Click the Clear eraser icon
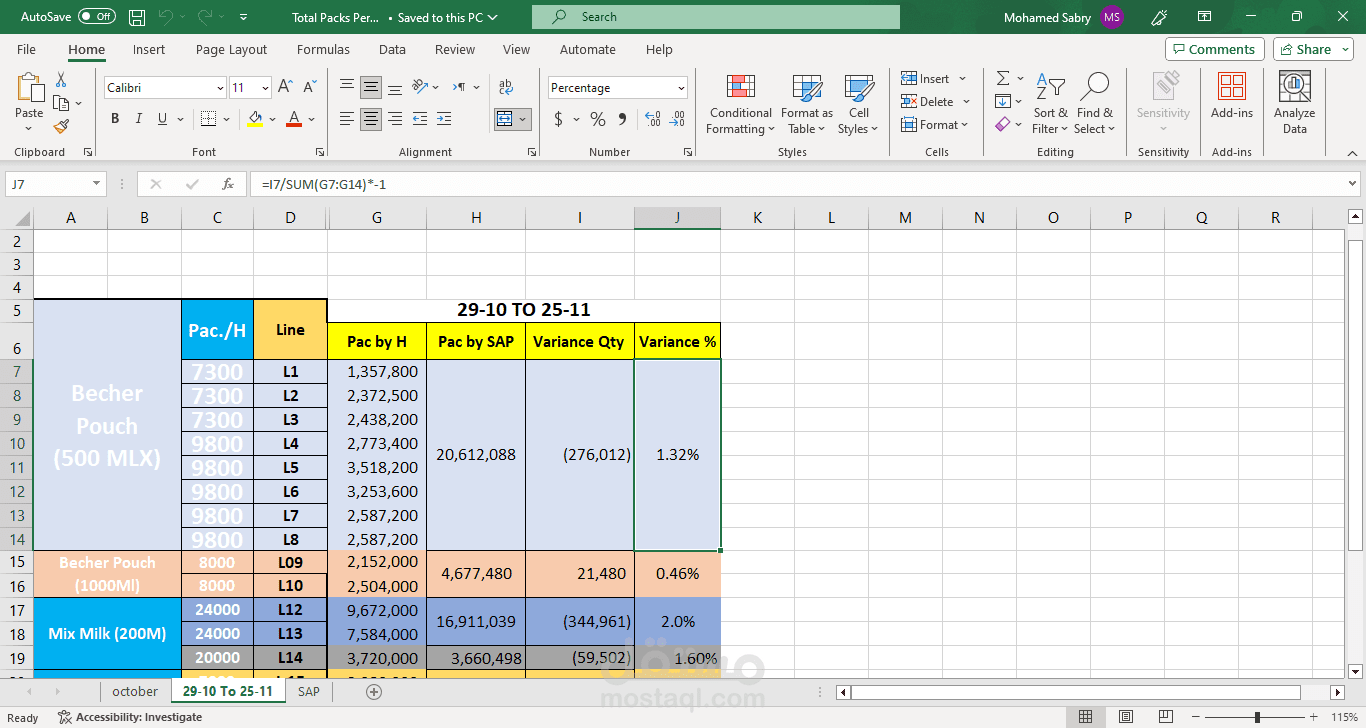Screen dimensions: 1366x728 pyautogui.click(x=1002, y=125)
